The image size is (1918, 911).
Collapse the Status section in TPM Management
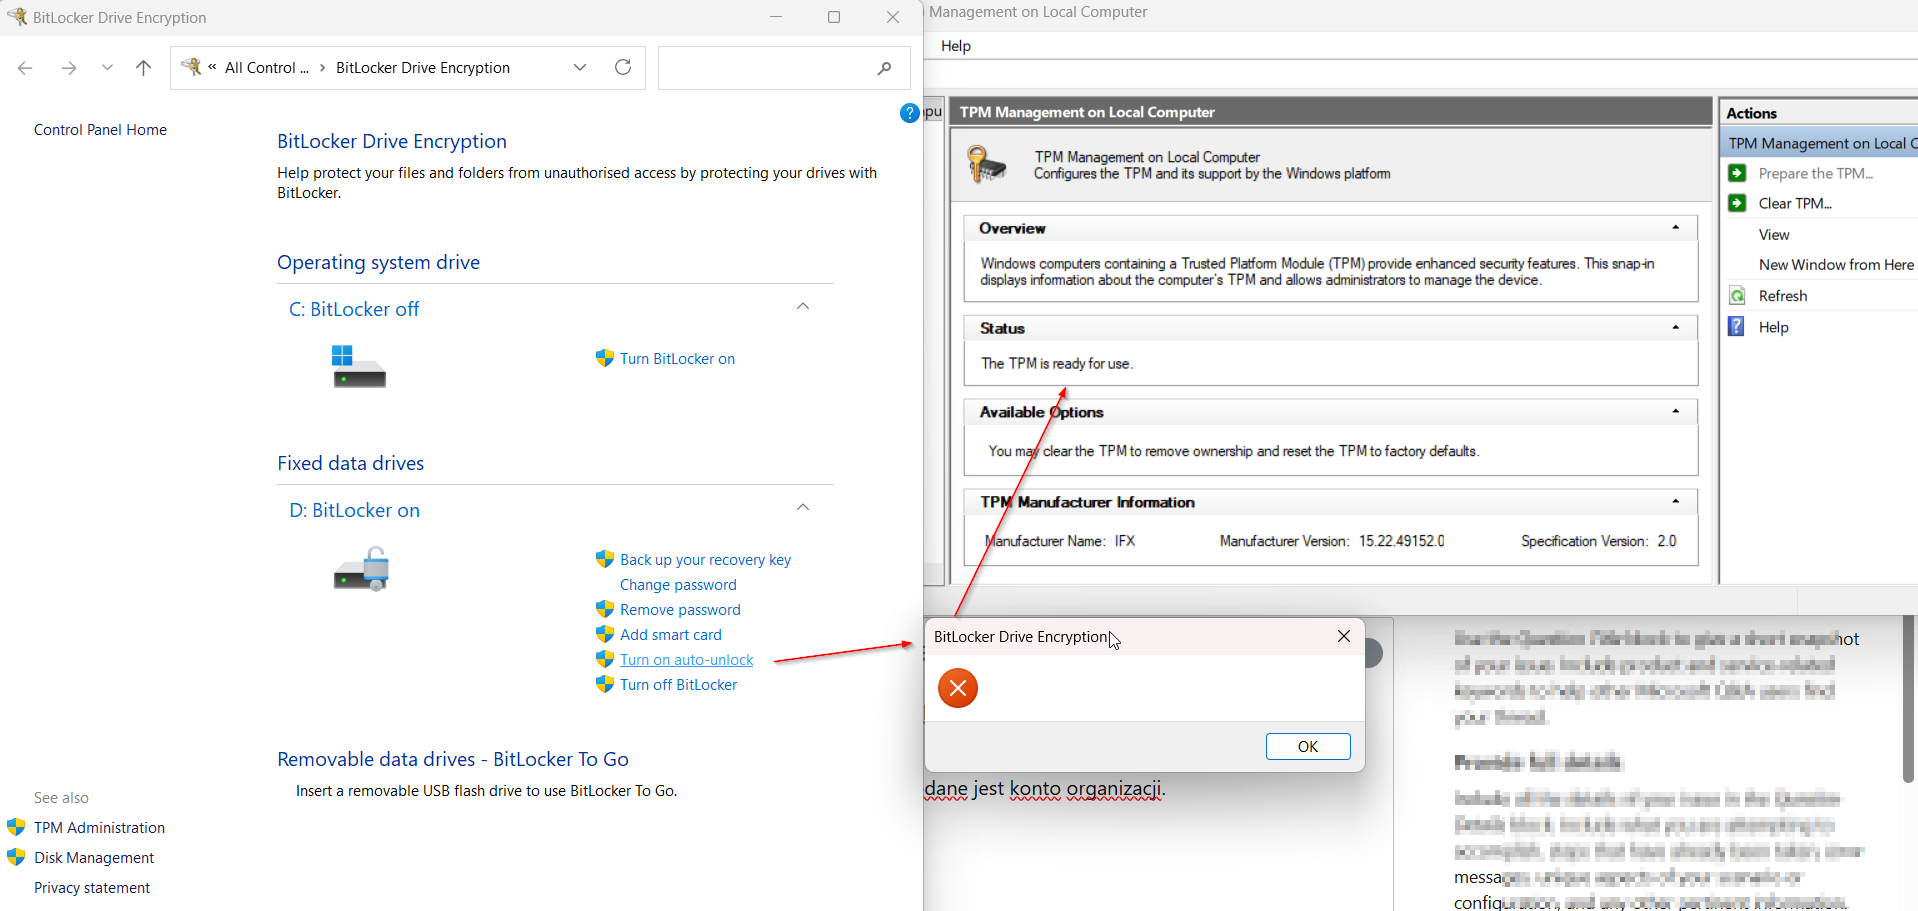[1676, 328]
